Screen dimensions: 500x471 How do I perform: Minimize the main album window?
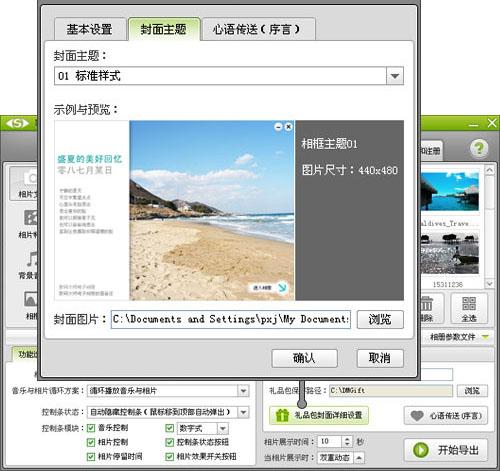coord(473,124)
